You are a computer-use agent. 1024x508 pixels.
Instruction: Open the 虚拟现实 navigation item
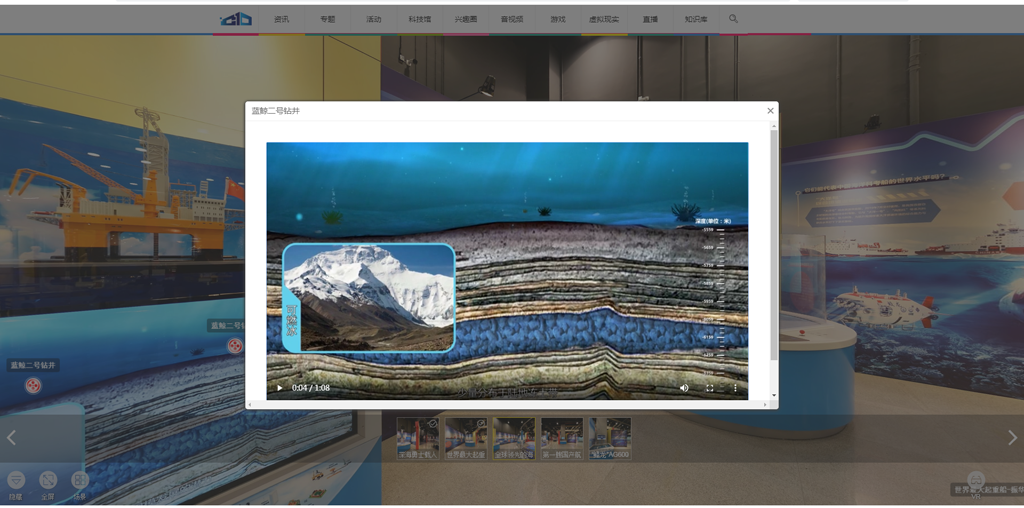tap(604, 19)
